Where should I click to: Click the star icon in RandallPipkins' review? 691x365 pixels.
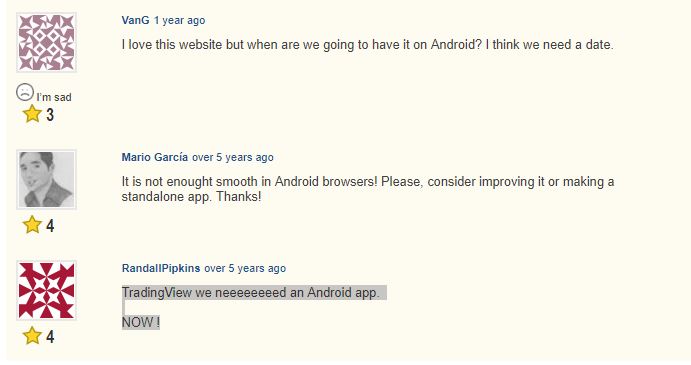(x=32, y=335)
